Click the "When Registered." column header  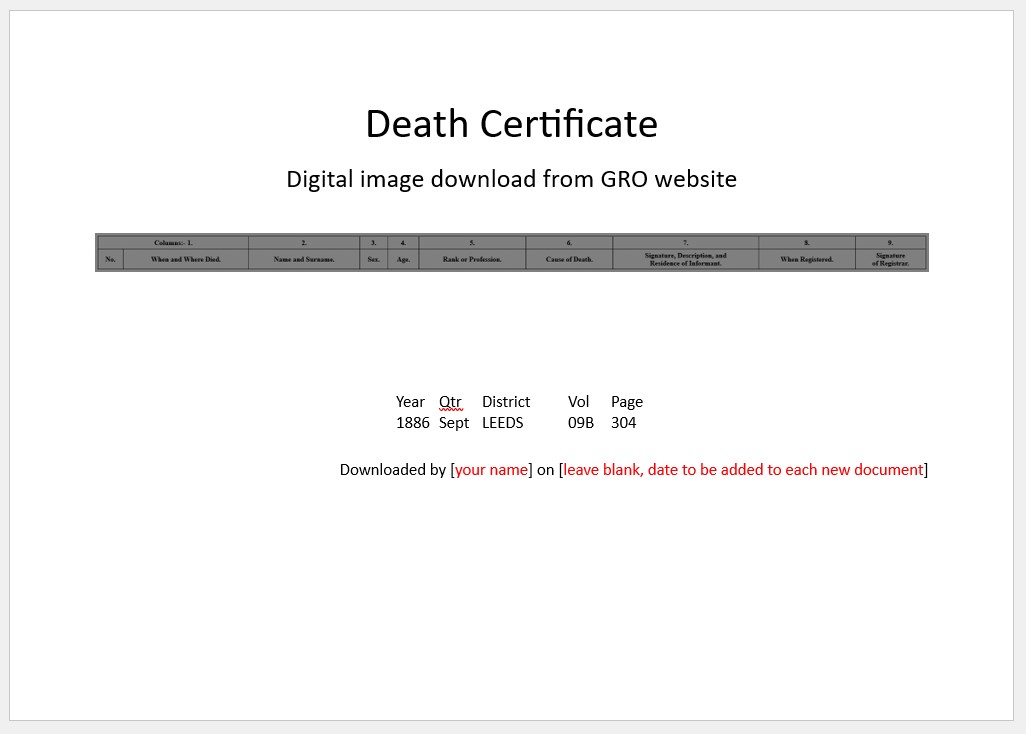[806, 260]
